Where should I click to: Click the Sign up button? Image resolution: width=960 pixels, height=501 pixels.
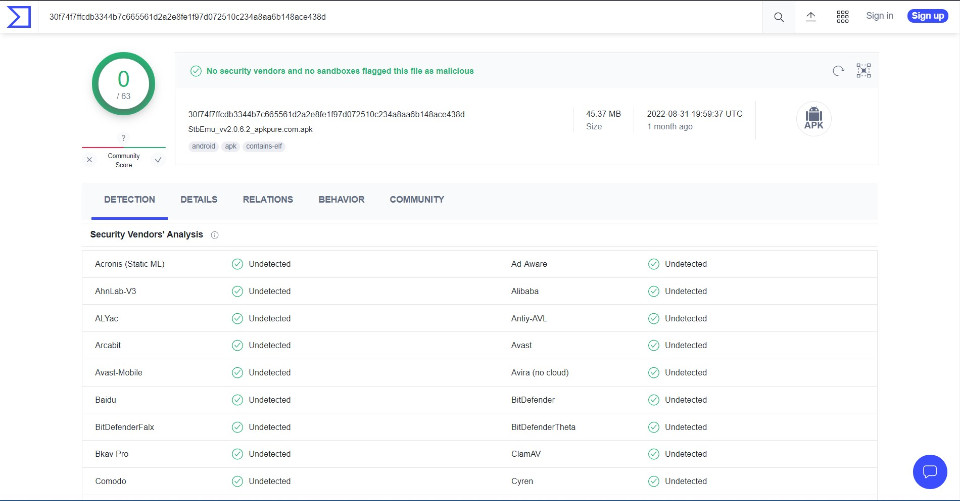[x=928, y=16]
